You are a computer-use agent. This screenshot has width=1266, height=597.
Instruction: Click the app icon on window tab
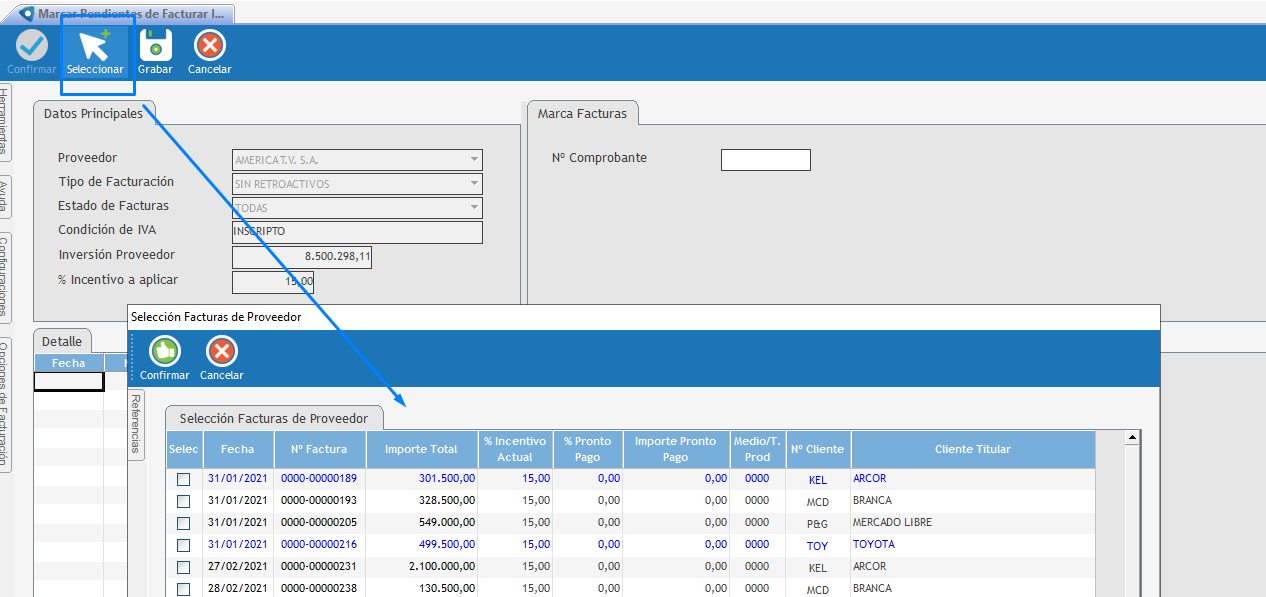pos(26,14)
